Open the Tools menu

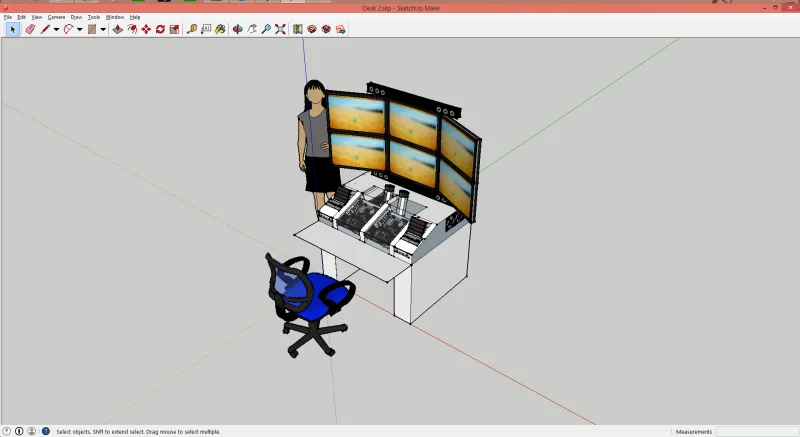(94, 17)
